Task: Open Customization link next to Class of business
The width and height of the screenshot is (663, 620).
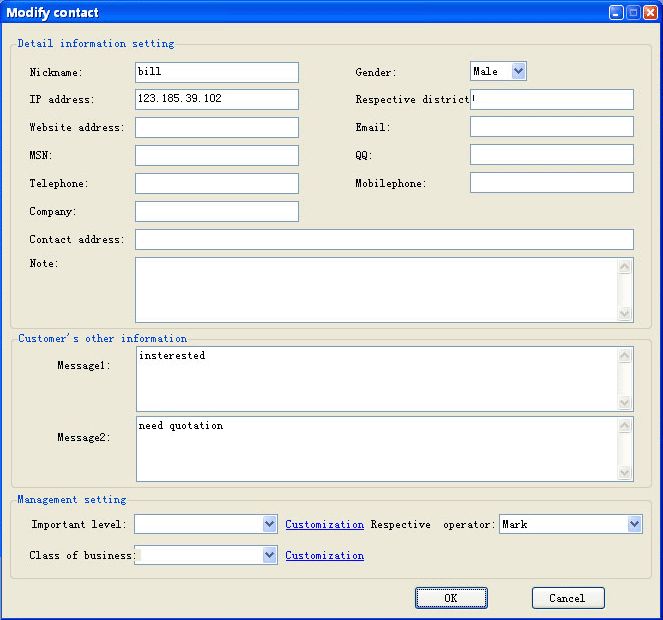Action: (x=324, y=555)
